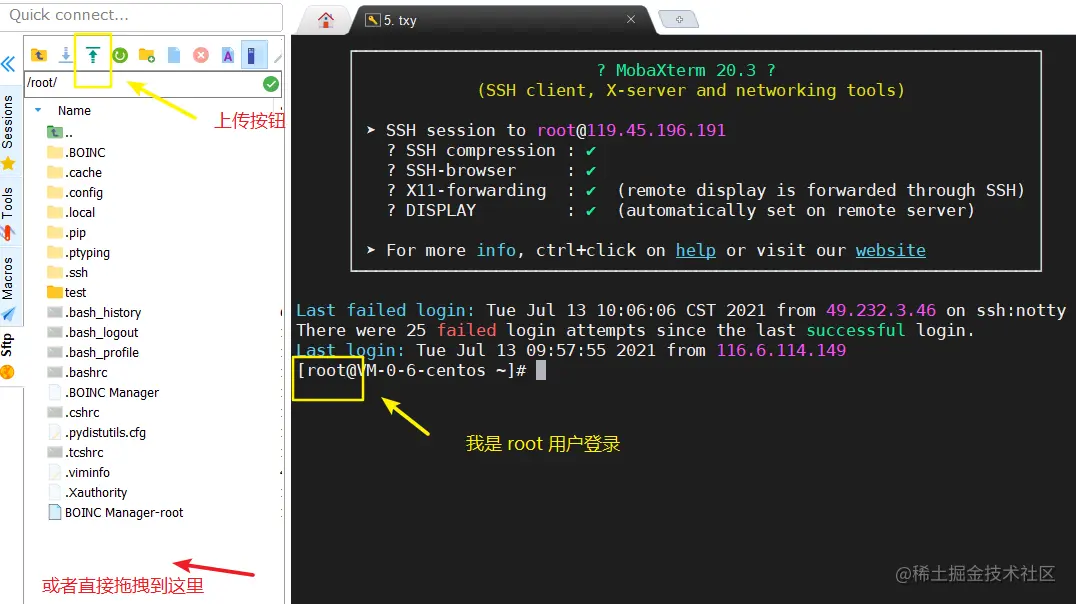Select the .bash_logout file
1076x604 pixels.
click(93, 332)
